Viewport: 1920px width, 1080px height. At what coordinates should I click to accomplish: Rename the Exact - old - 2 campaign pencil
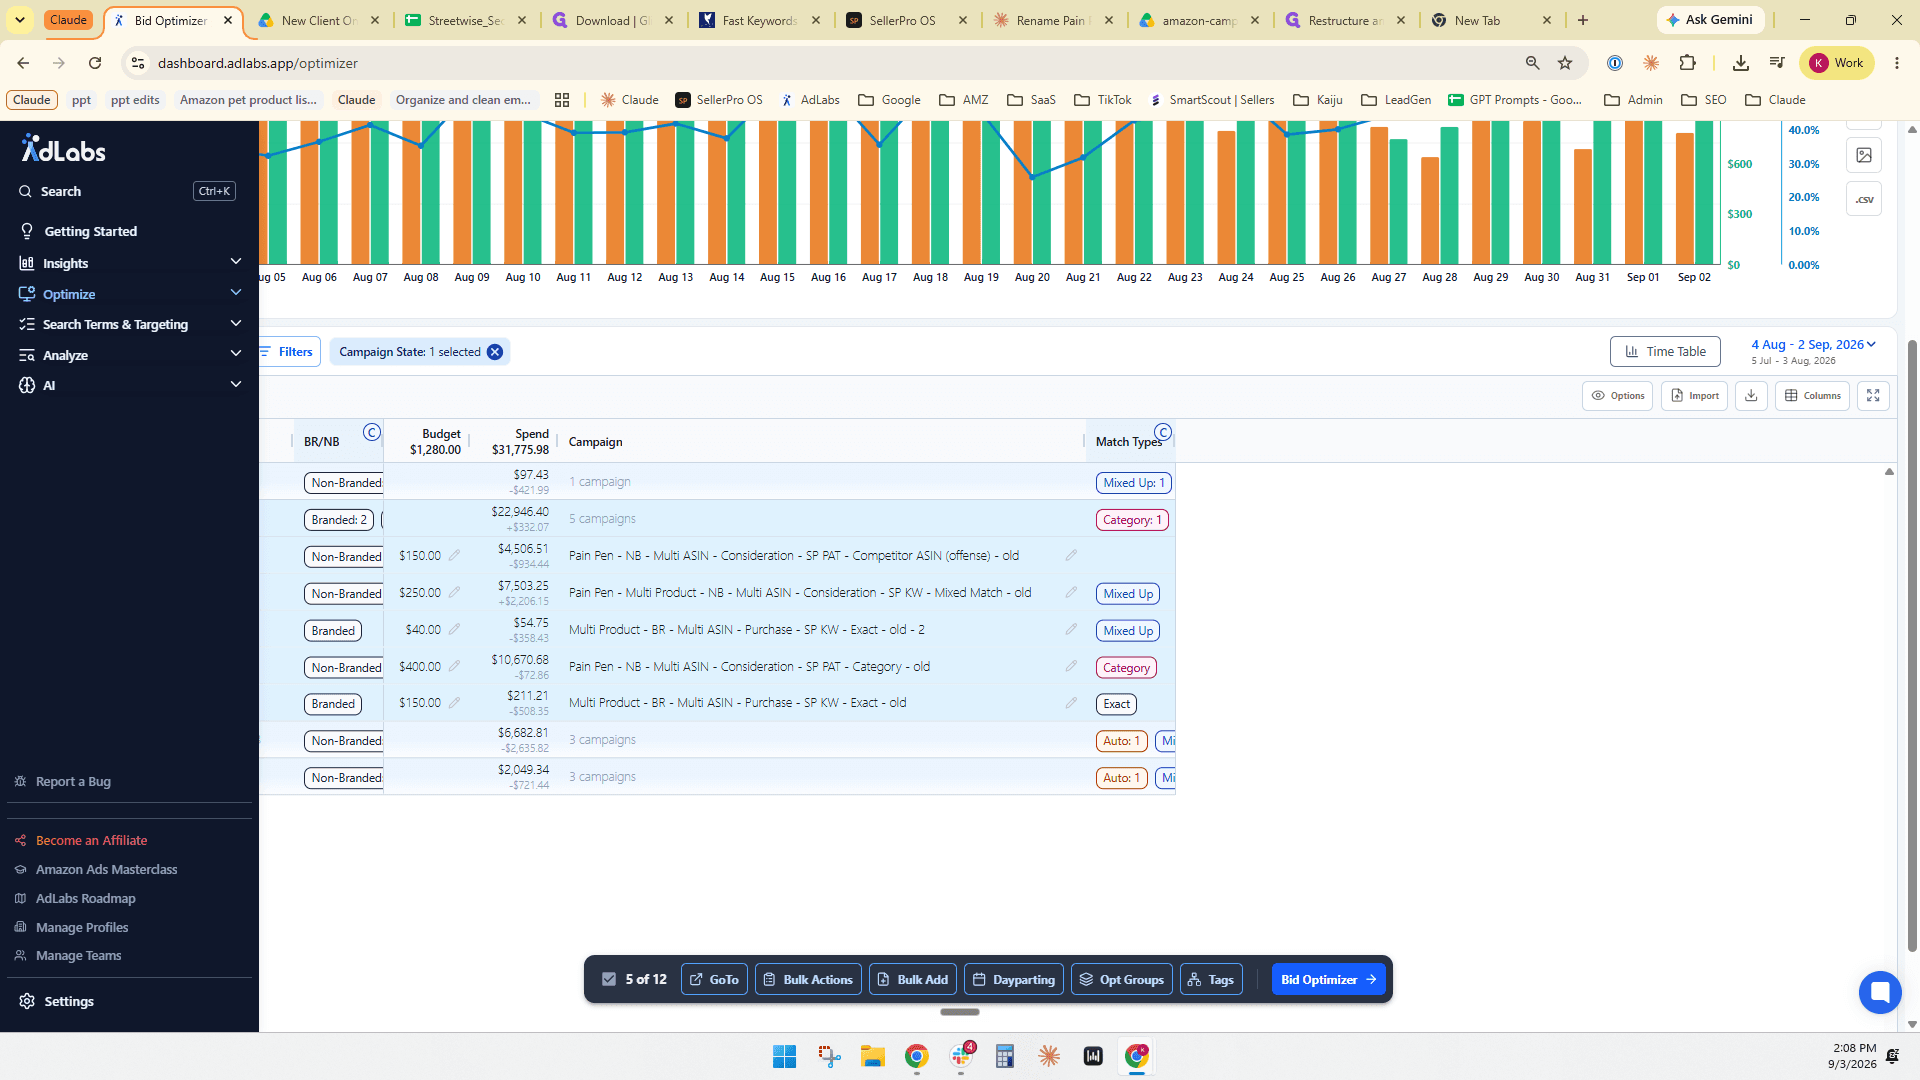coord(1071,629)
